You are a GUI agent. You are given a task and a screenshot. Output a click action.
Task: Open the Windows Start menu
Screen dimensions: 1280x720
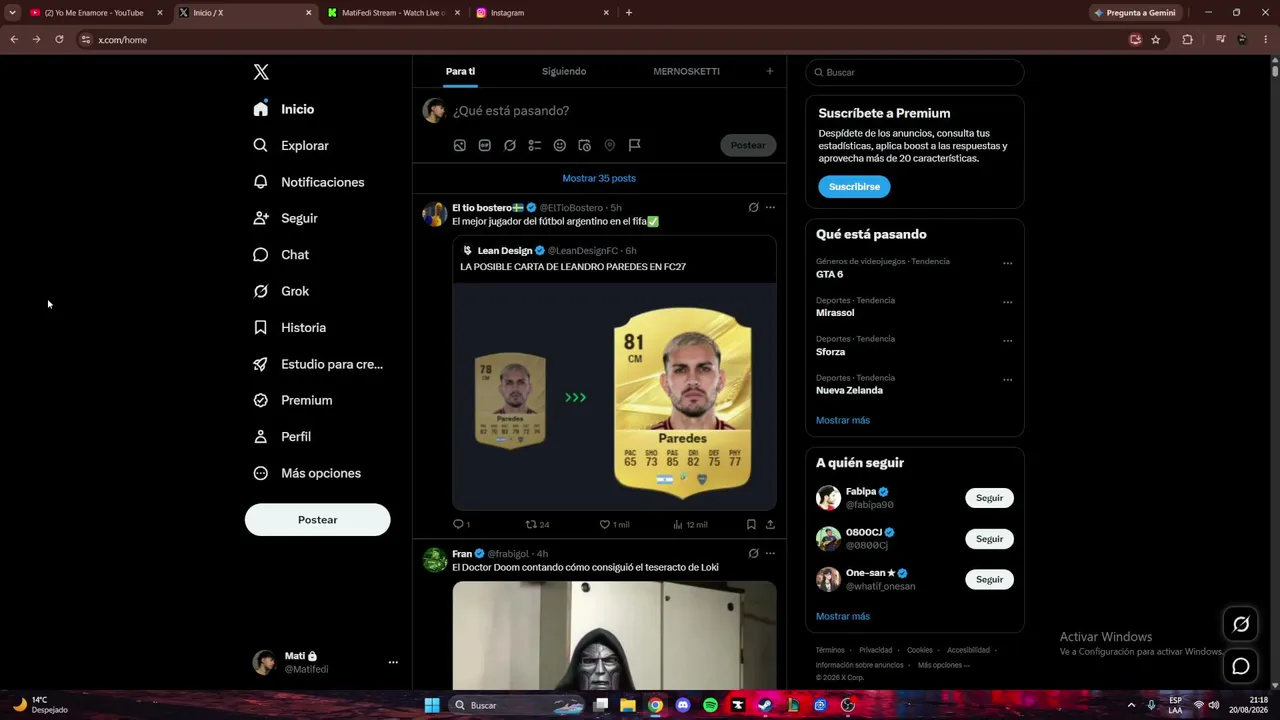tap(432, 705)
